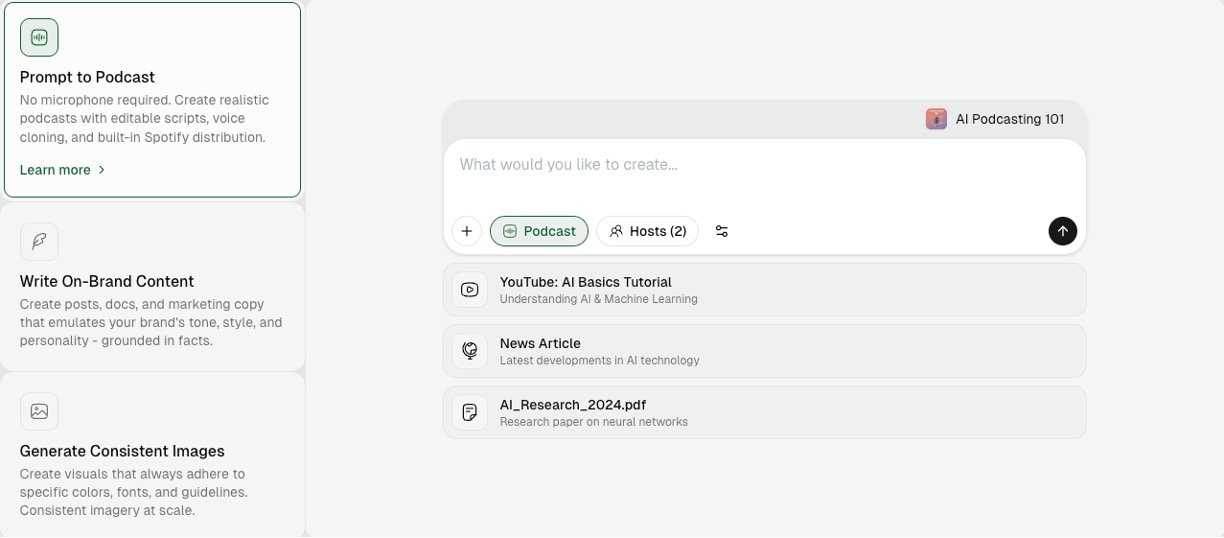Click the black arrow submit button
The height and width of the screenshot is (538, 1224).
(x=1062, y=231)
